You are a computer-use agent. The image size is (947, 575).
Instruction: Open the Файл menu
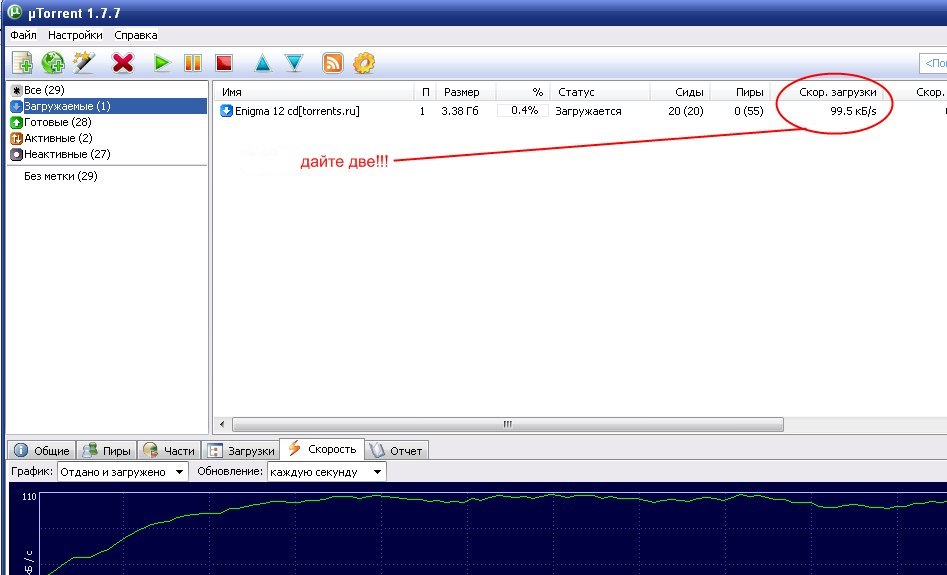click(24, 35)
